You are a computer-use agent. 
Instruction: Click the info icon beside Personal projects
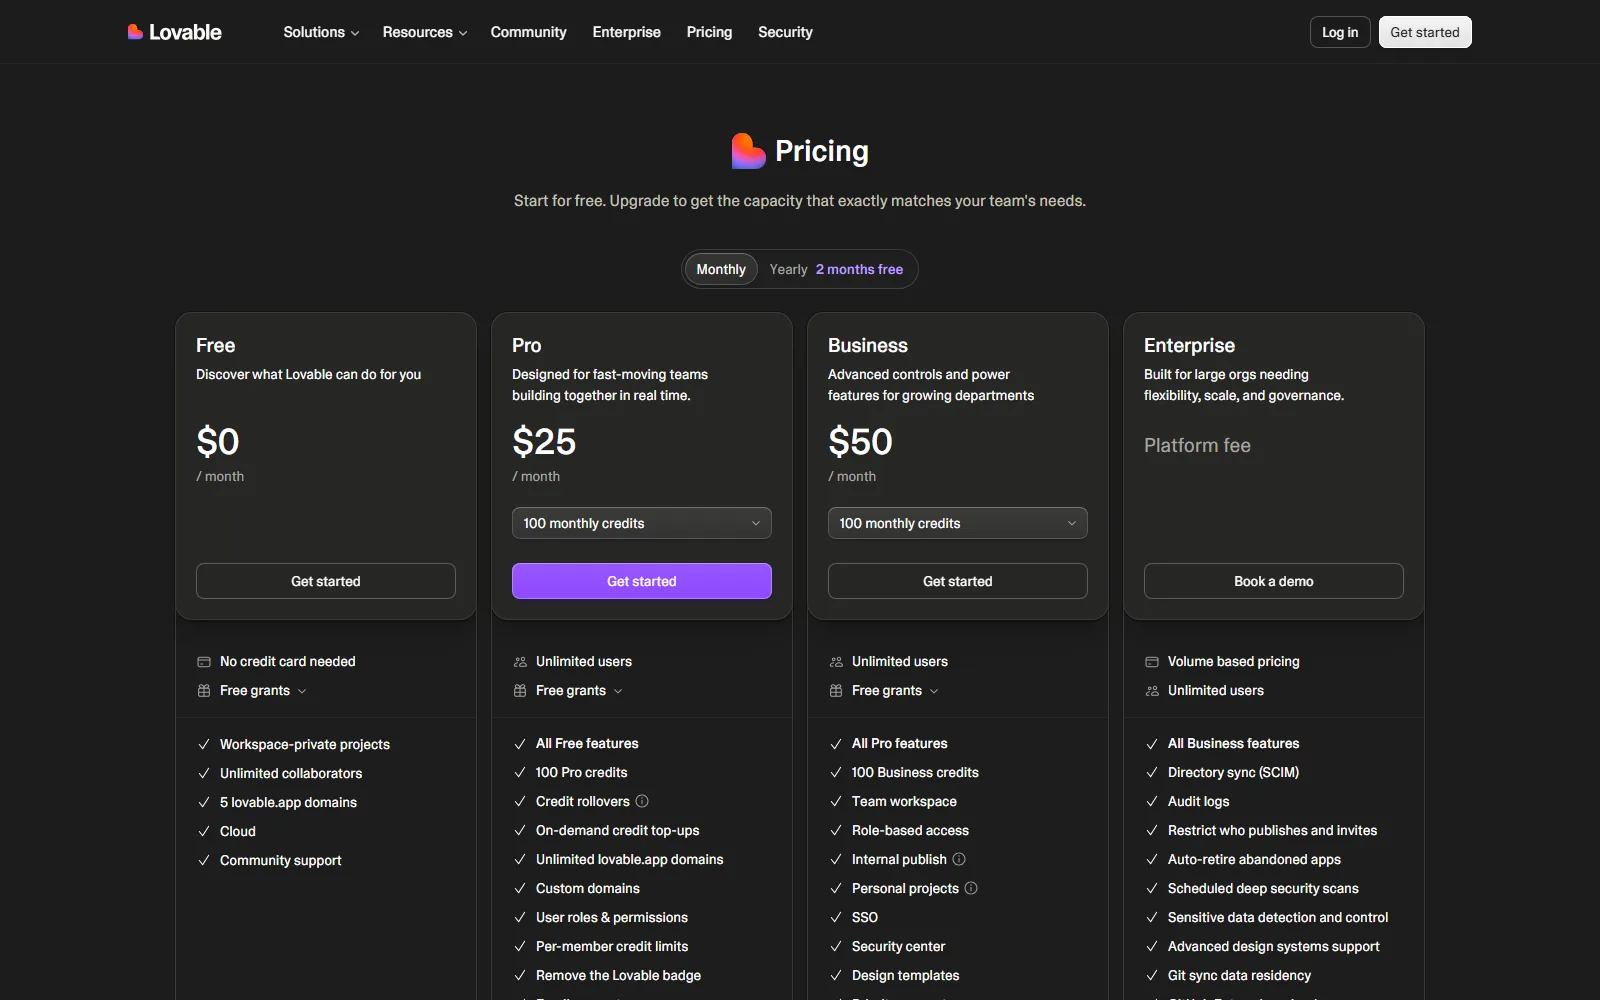point(971,888)
